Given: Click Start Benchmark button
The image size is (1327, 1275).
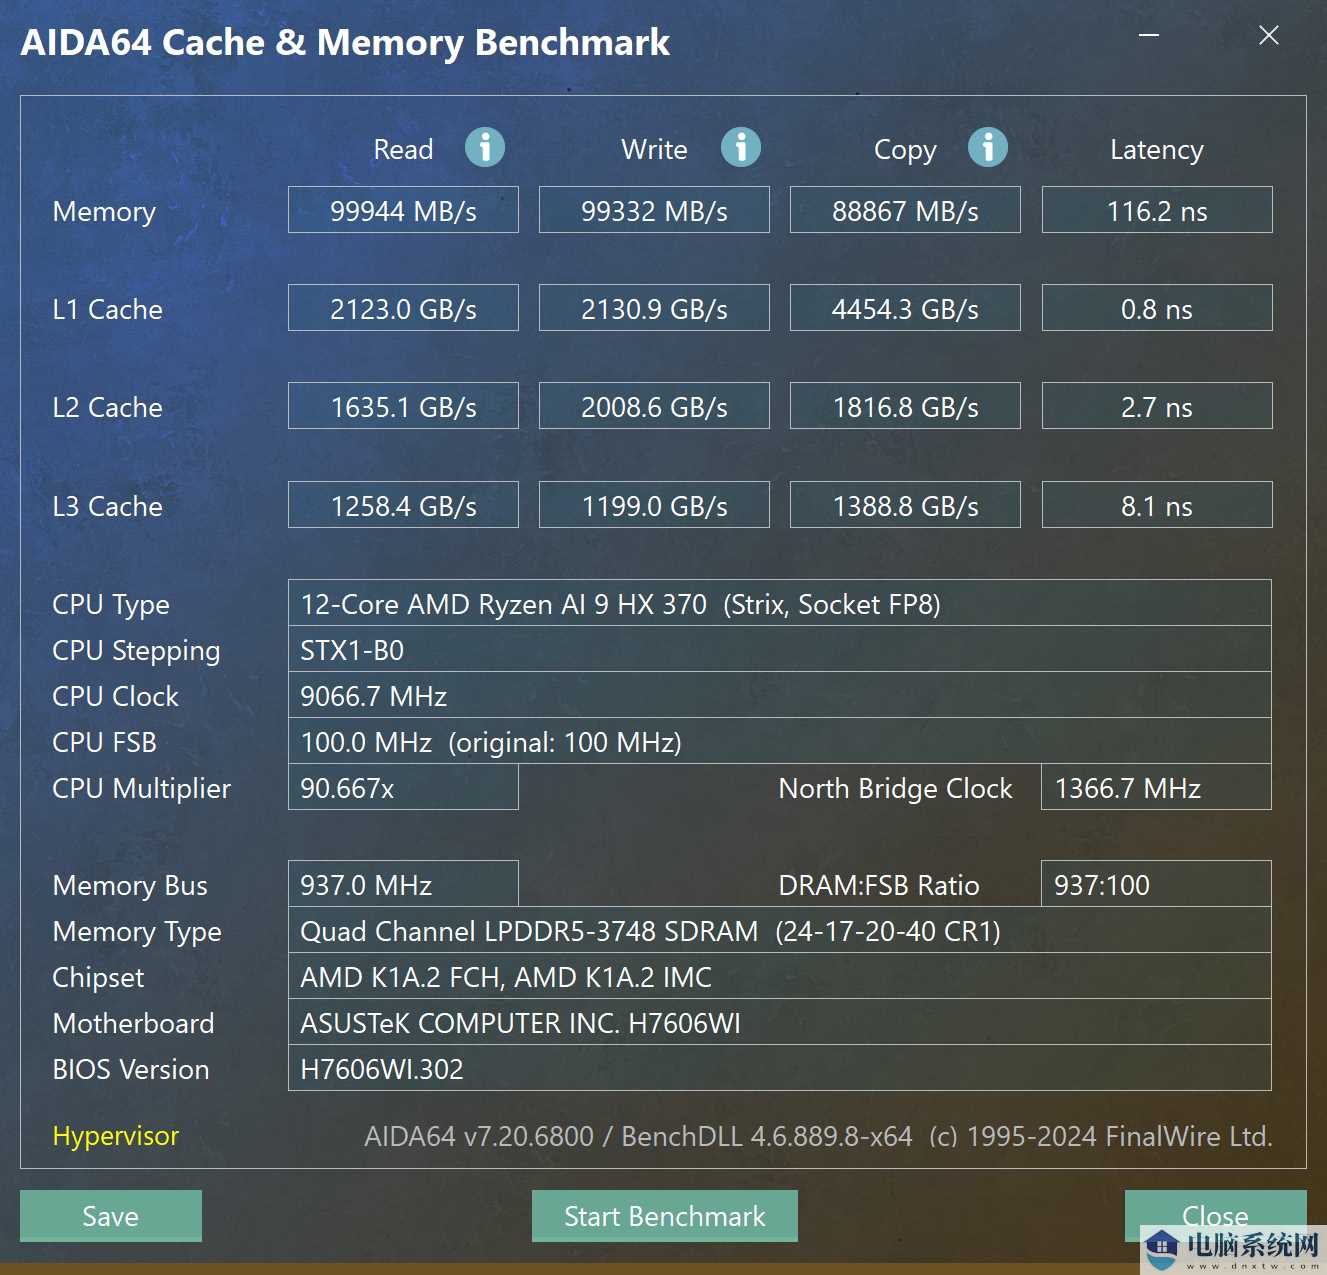Looking at the screenshot, I should [665, 1216].
